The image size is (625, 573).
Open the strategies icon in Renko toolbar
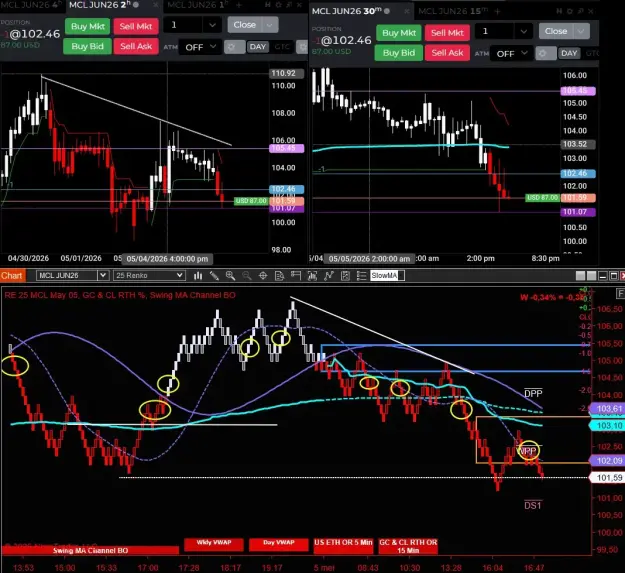(x=345, y=275)
